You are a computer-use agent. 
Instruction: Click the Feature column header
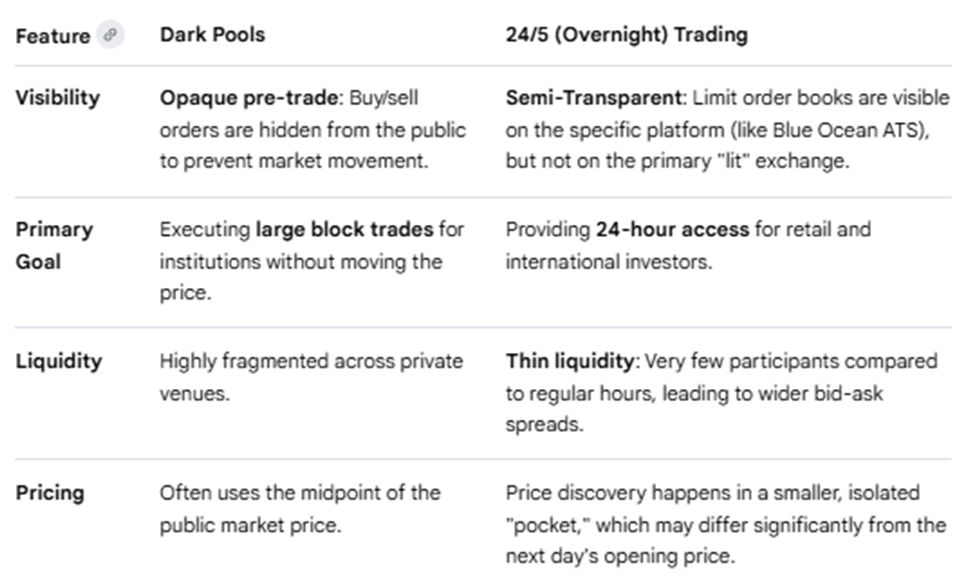pos(52,35)
